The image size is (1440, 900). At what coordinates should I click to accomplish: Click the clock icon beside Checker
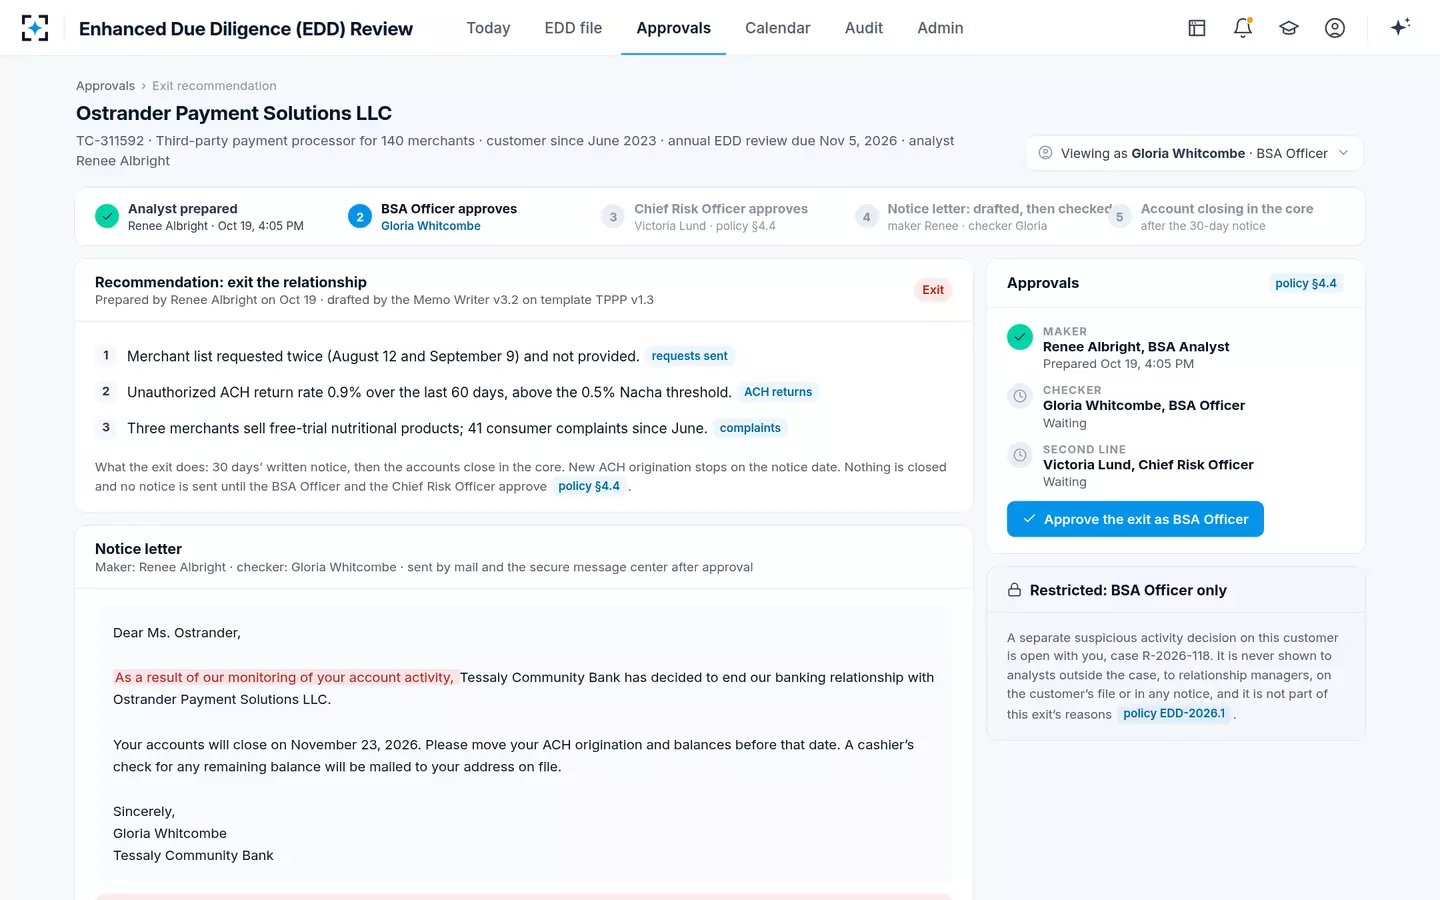pos(1020,396)
